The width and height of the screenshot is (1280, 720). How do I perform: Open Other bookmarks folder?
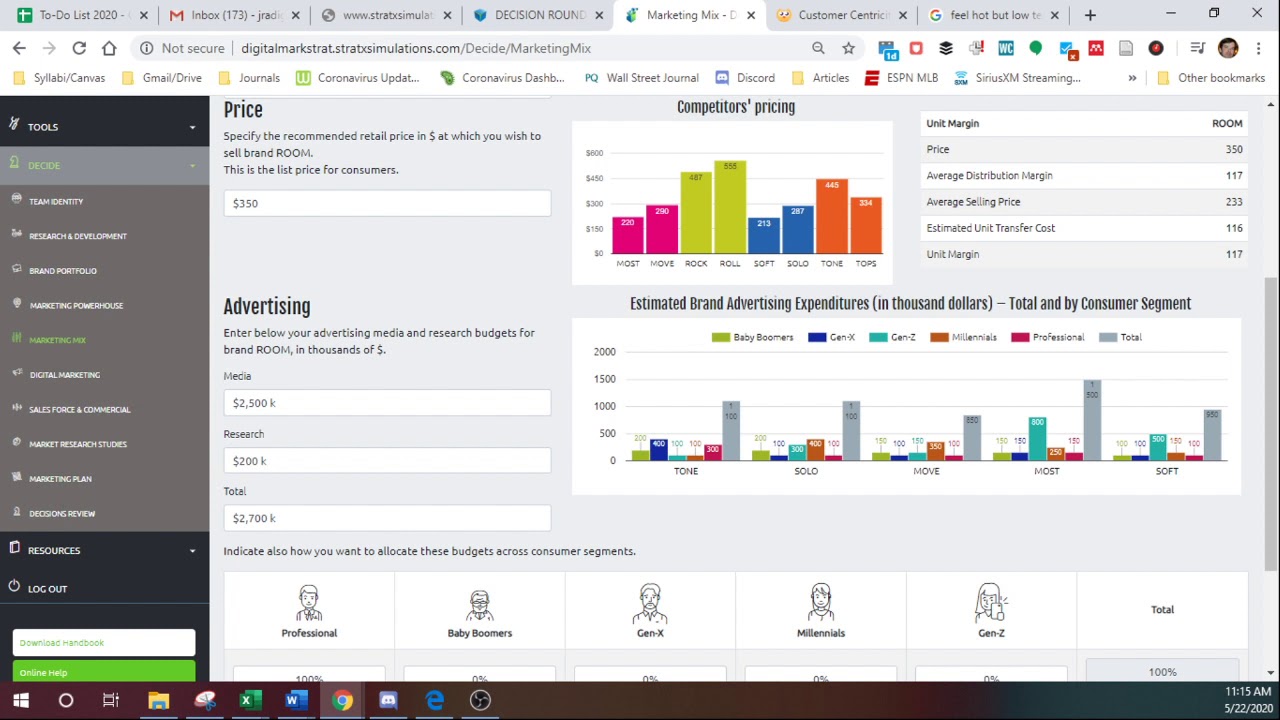point(1210,78)
